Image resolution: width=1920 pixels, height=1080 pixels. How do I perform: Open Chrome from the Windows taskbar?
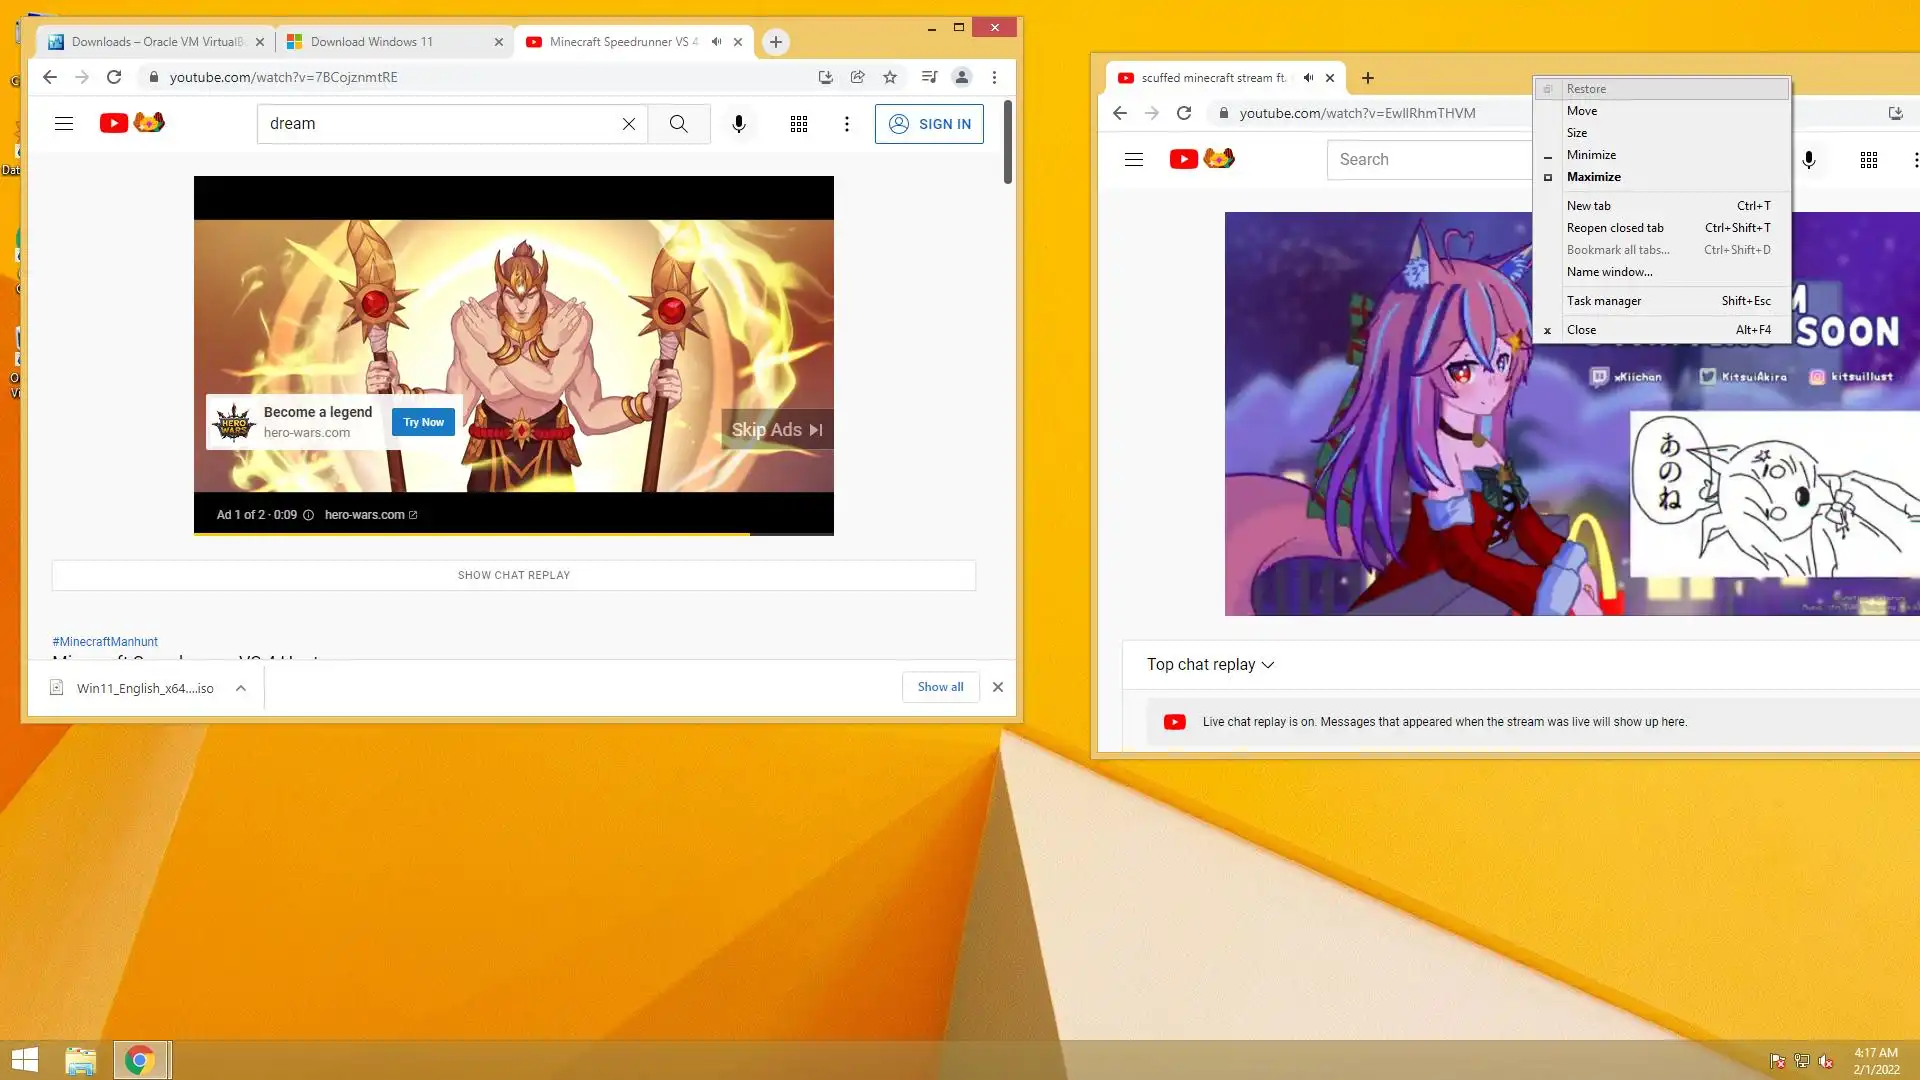tap(140, 1060)
